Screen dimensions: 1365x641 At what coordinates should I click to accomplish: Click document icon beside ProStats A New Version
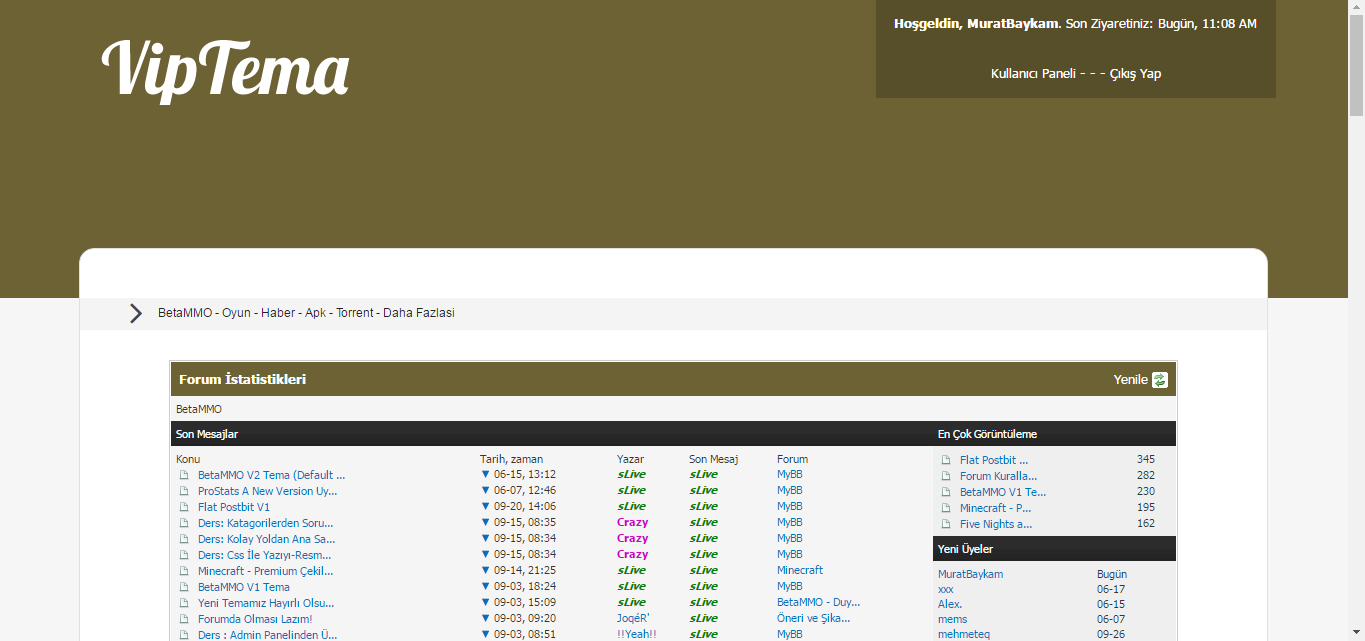click(x=184, y=491)
